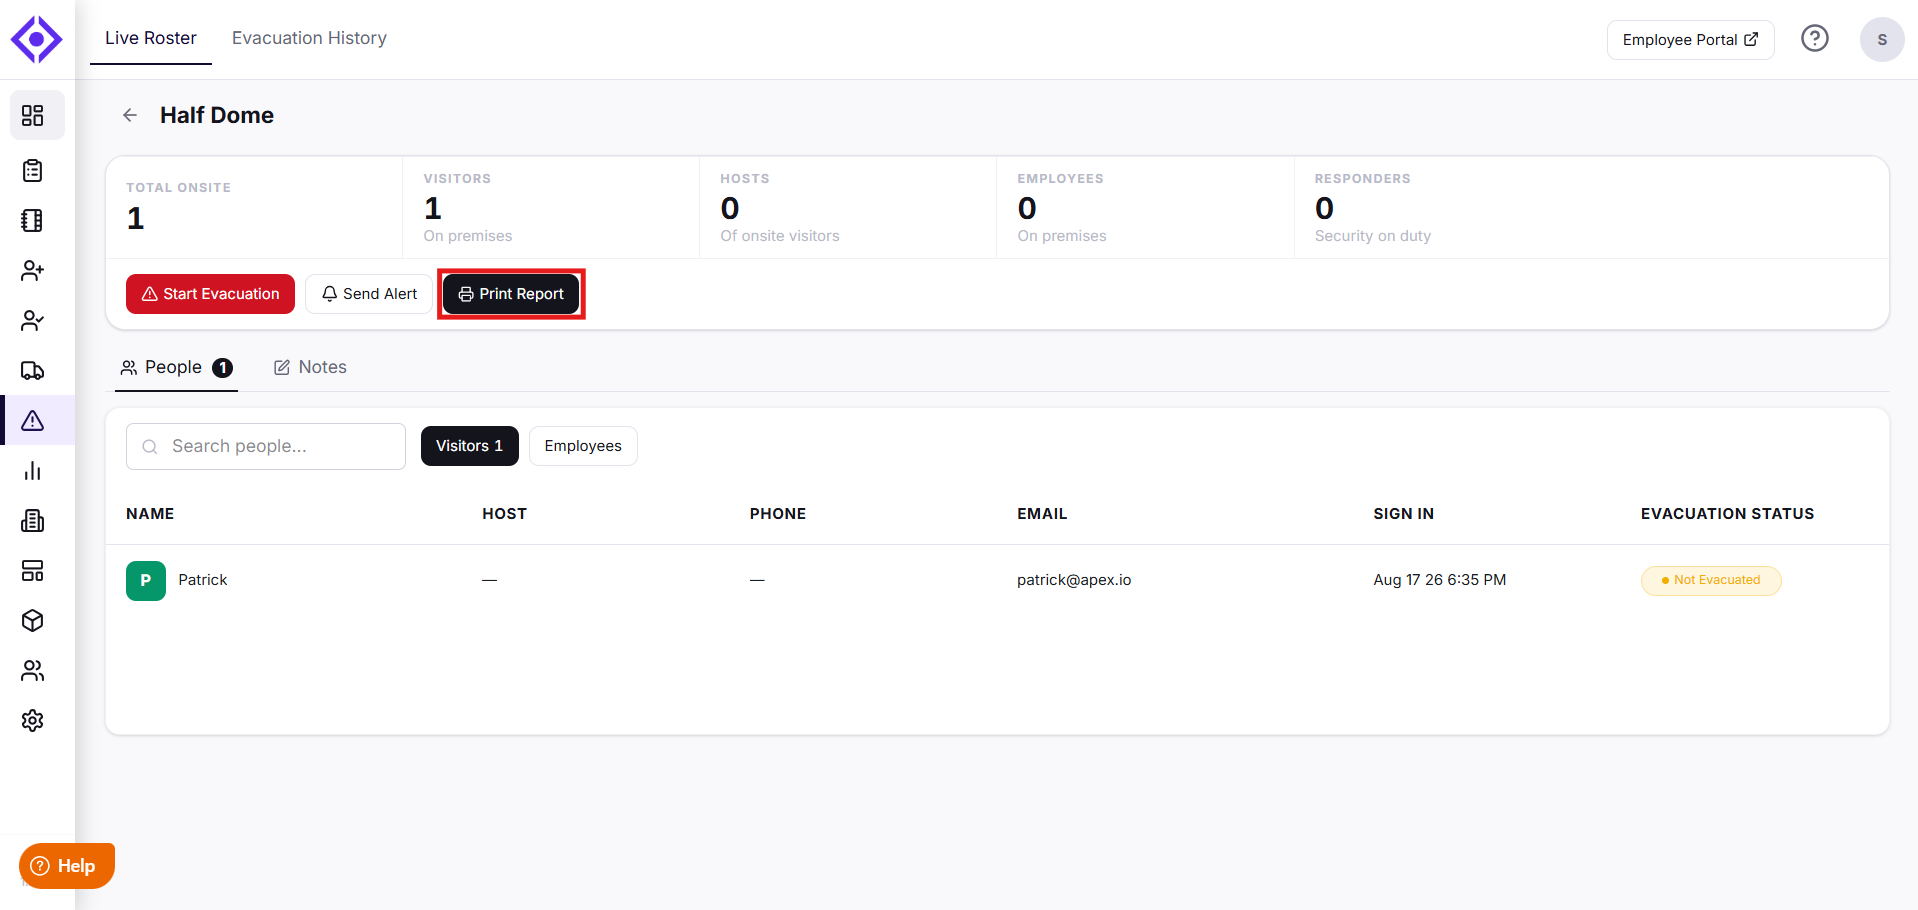
Task: Open the dashboard grid icon in sidebar
Action: point(33,116)
